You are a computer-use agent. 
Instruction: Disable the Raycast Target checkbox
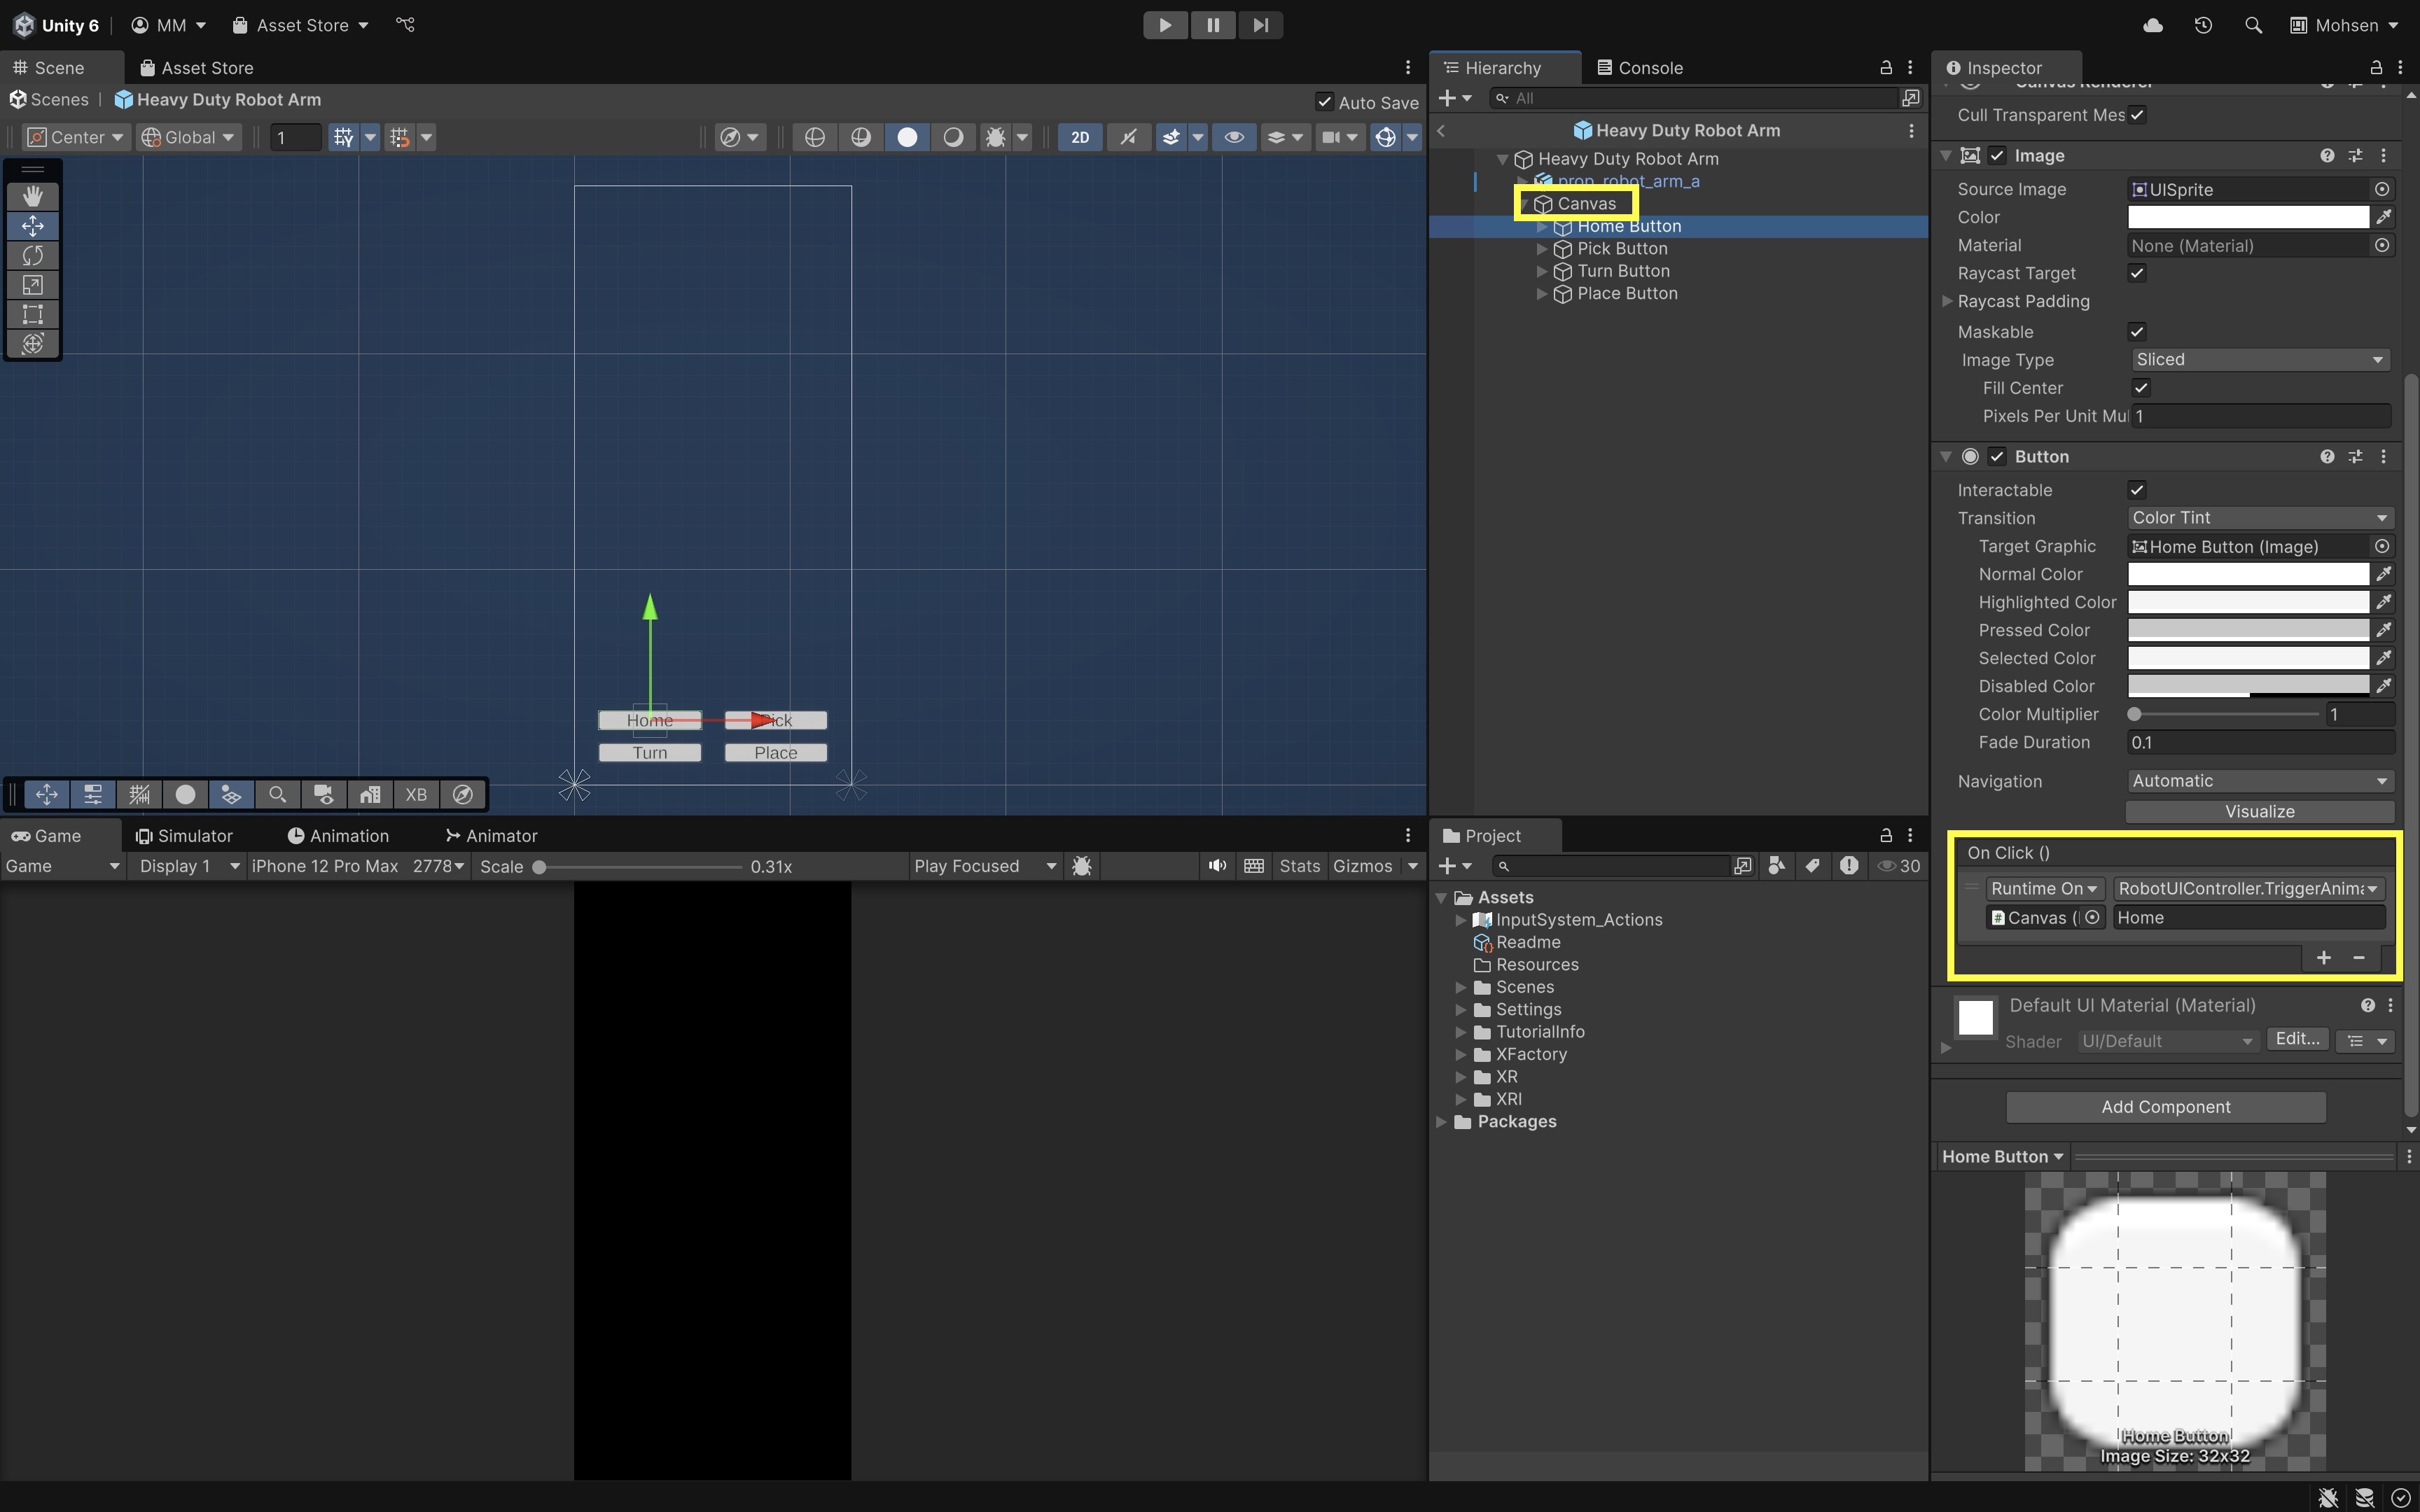[x=2137, y=273]
